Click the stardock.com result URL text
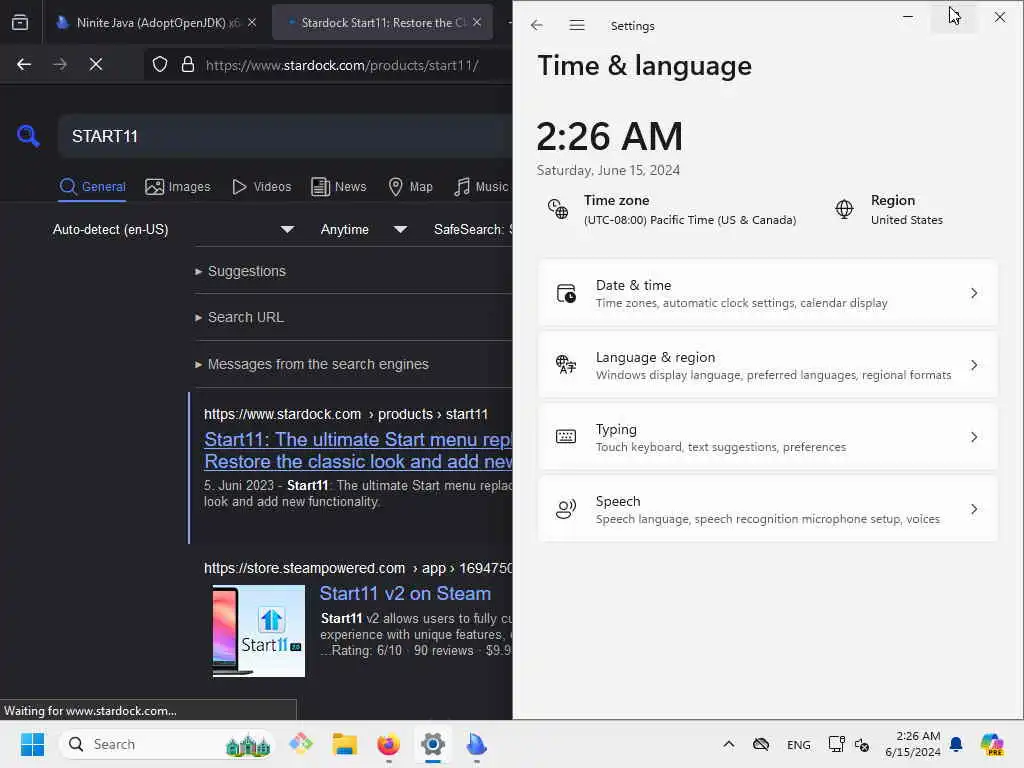Image resolution: width=1024 pixels, height=768 pixels. (x=345, y=414)
